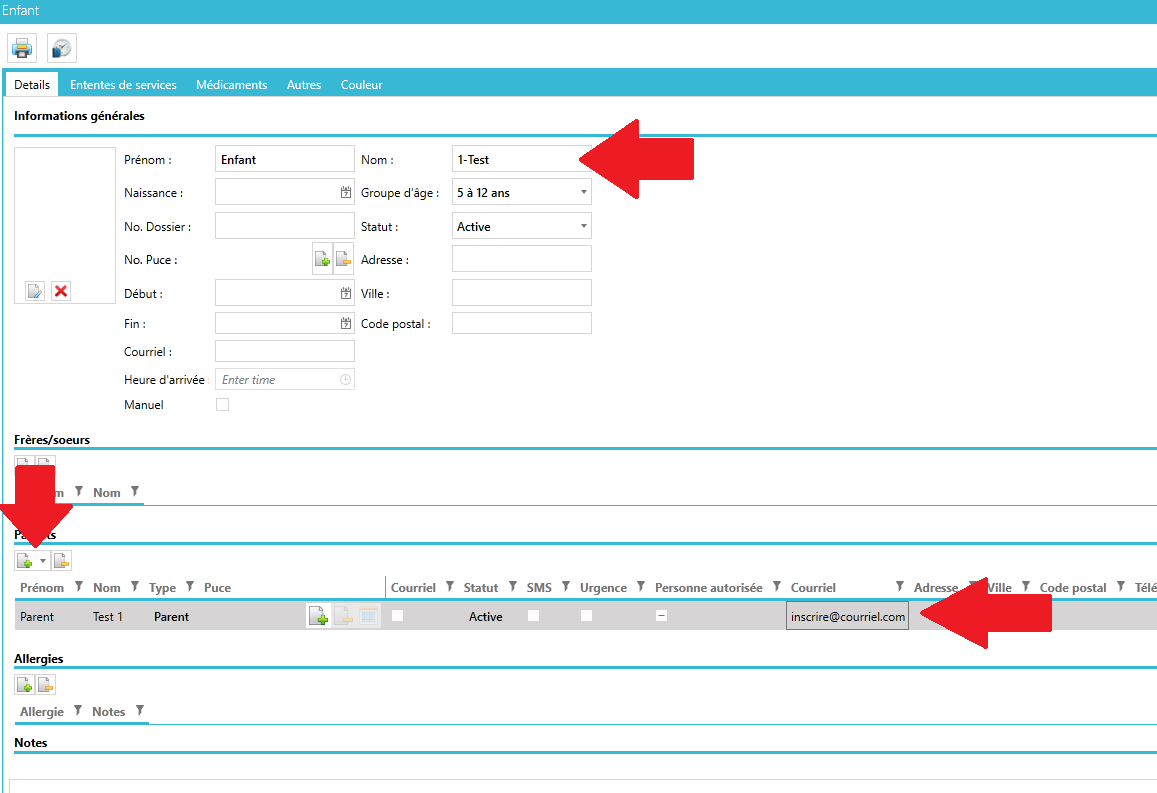Filter the allergy Notes column
Viewport: 1157px width, 793px height.
(139, 710)
